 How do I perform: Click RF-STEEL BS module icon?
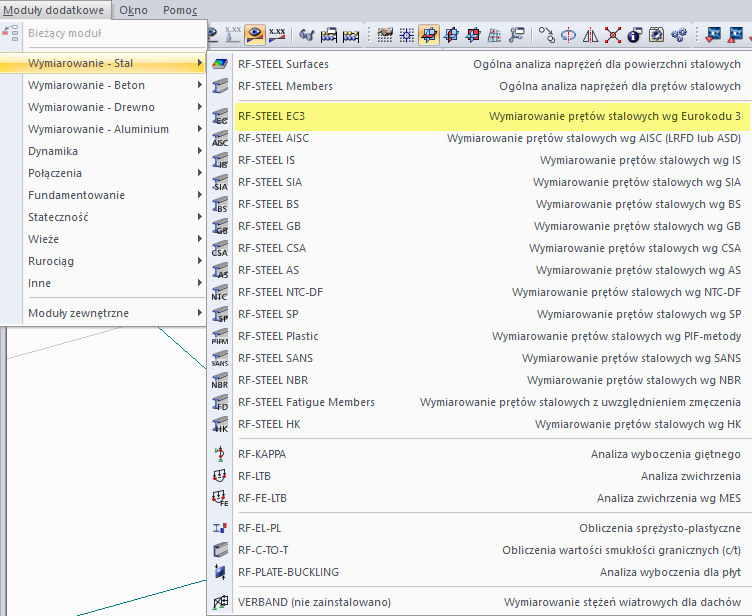click(x=220, y=205)
